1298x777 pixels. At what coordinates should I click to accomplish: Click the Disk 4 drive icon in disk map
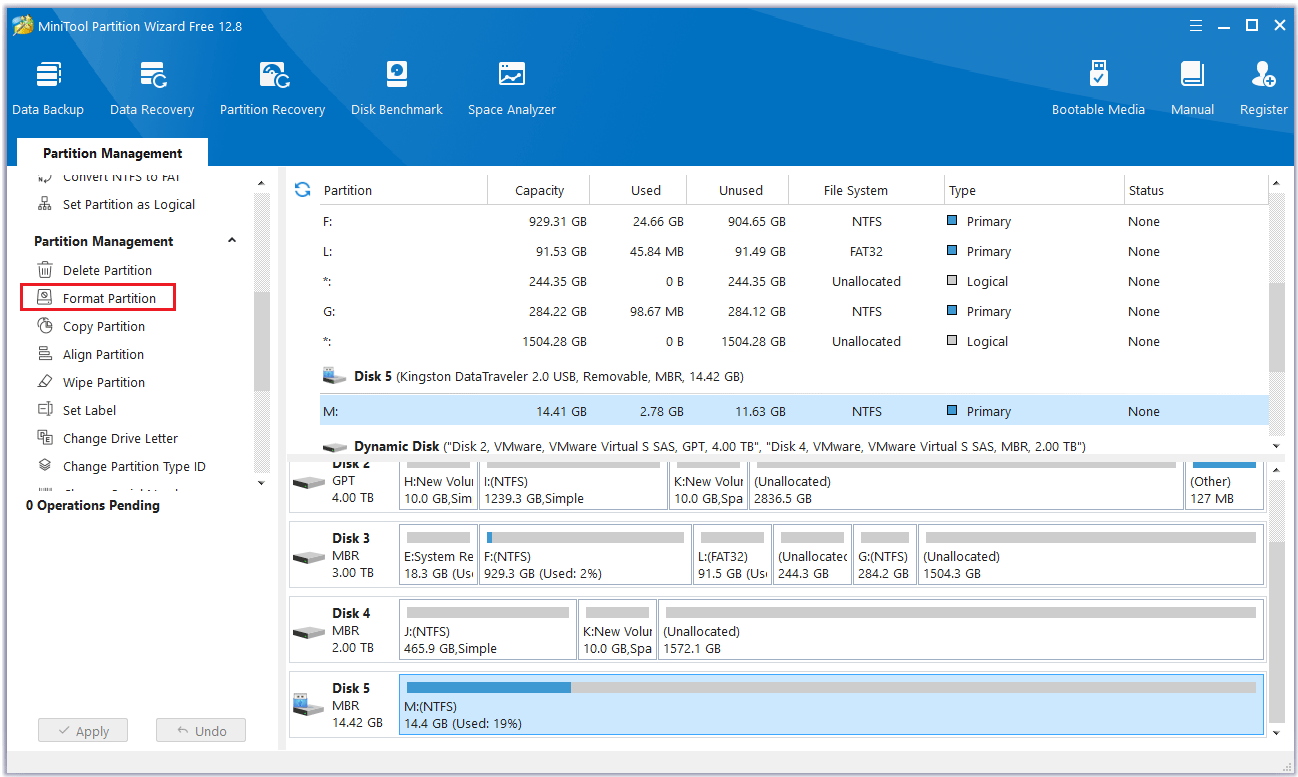(x=308, y=632)
